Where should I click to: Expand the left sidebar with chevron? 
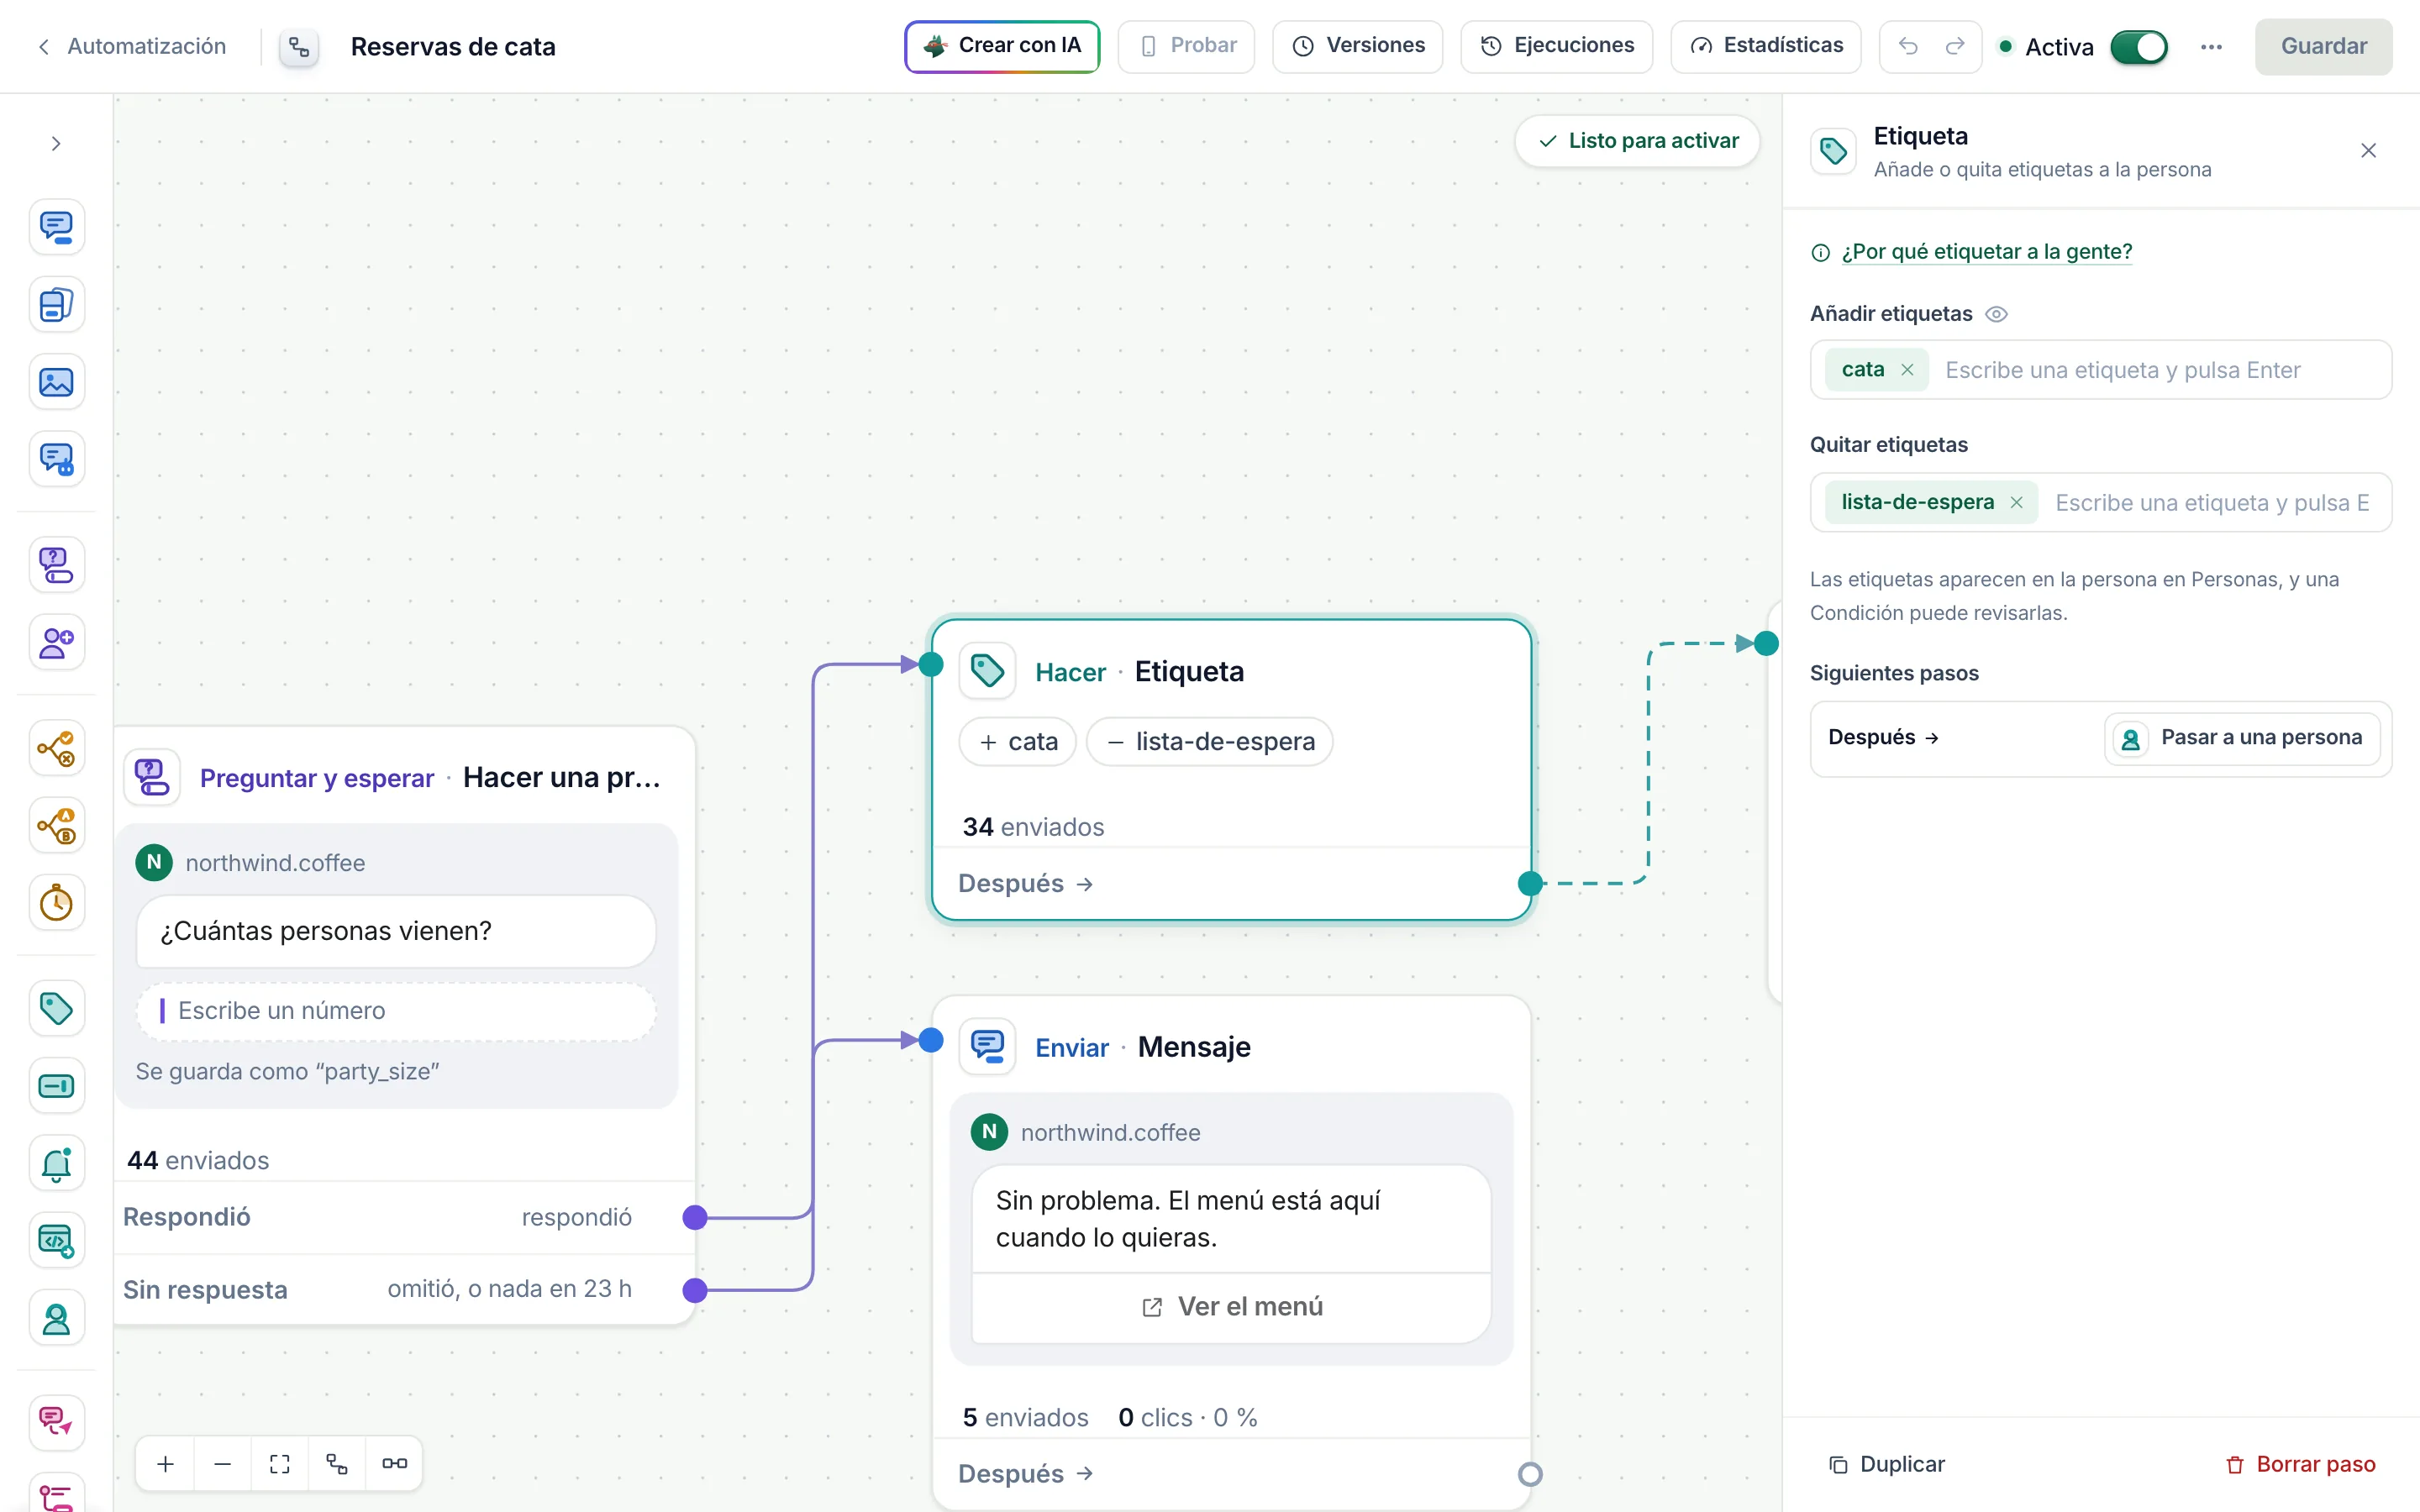click(x=56, y=144)
